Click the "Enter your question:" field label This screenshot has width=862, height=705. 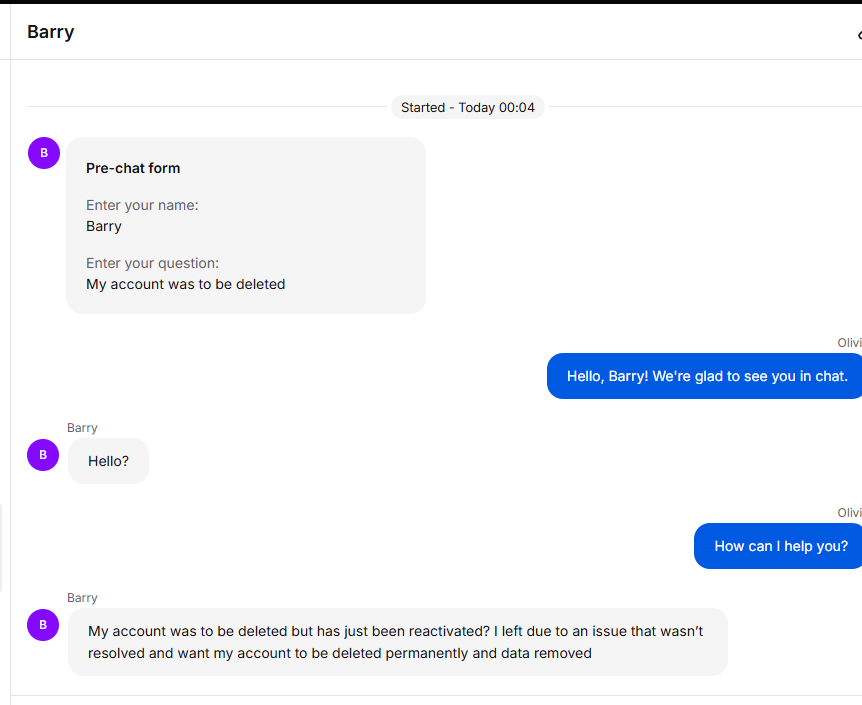click(x=152, y=263)
